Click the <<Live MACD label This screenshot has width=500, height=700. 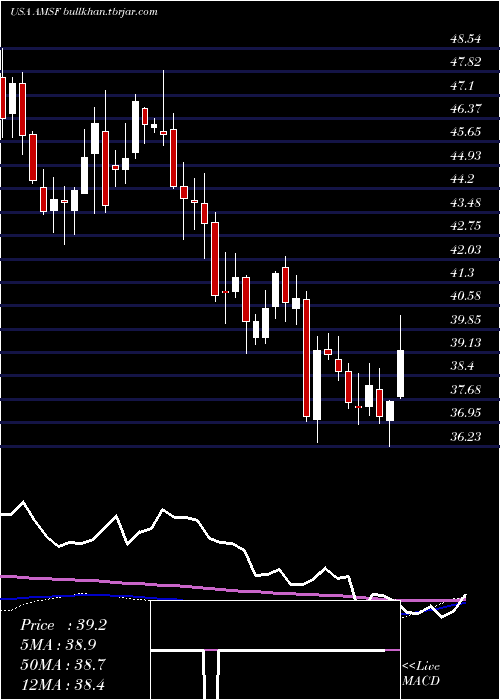coord(421,673)
